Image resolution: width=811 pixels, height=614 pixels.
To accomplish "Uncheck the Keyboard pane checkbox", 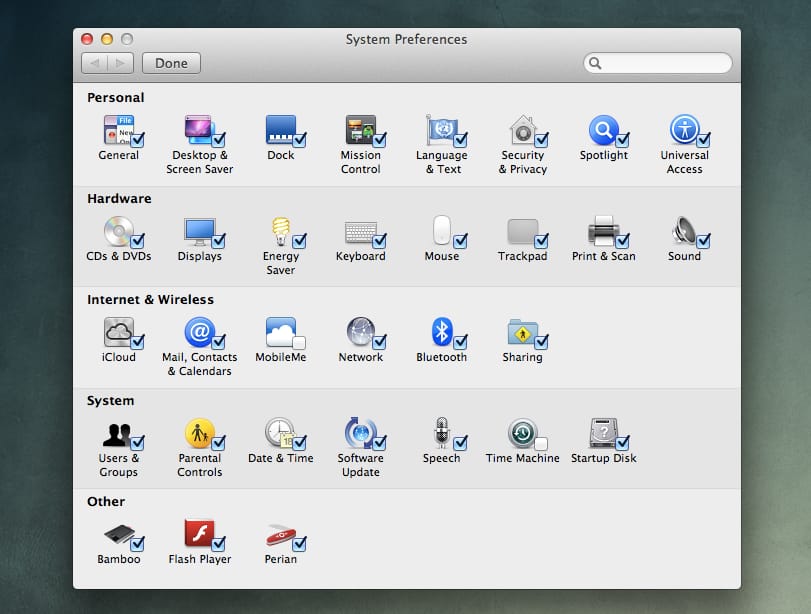I will [379, 241].
